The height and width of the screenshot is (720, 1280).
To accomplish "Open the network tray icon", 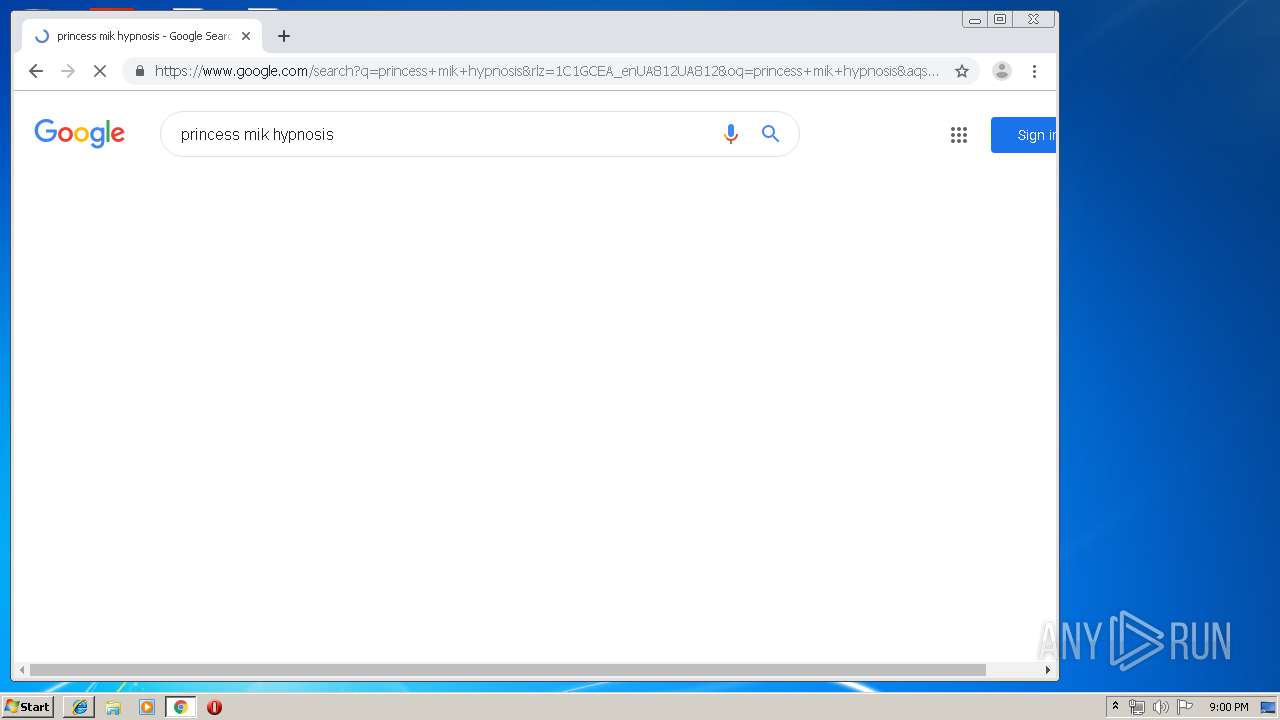I will tap(1137, 707).
